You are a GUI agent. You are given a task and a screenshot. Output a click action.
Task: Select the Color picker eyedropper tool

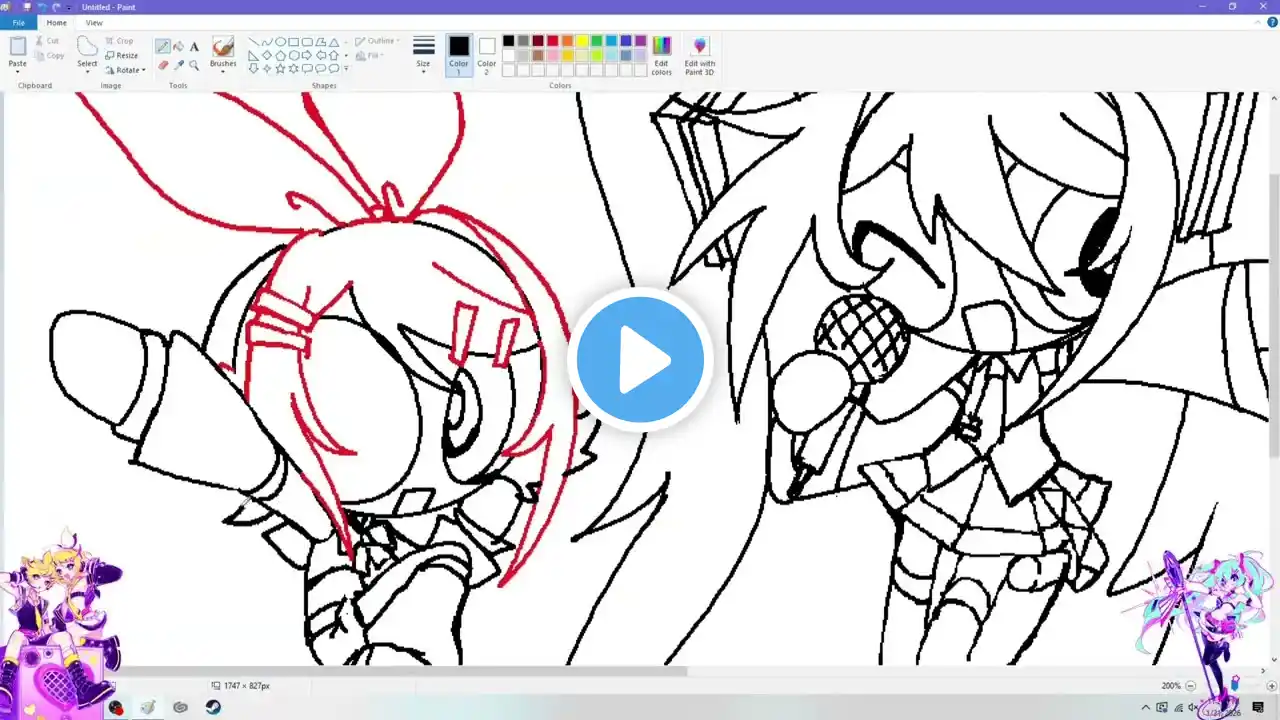[x=178, y=65]
